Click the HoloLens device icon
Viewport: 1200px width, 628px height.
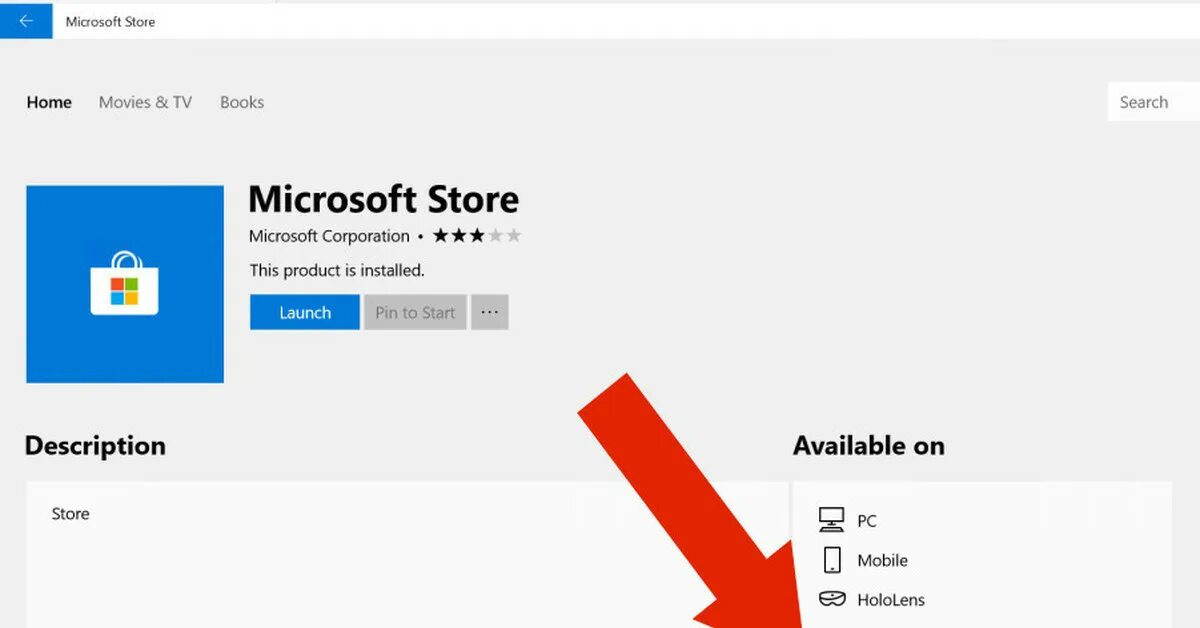coord(831,600)
